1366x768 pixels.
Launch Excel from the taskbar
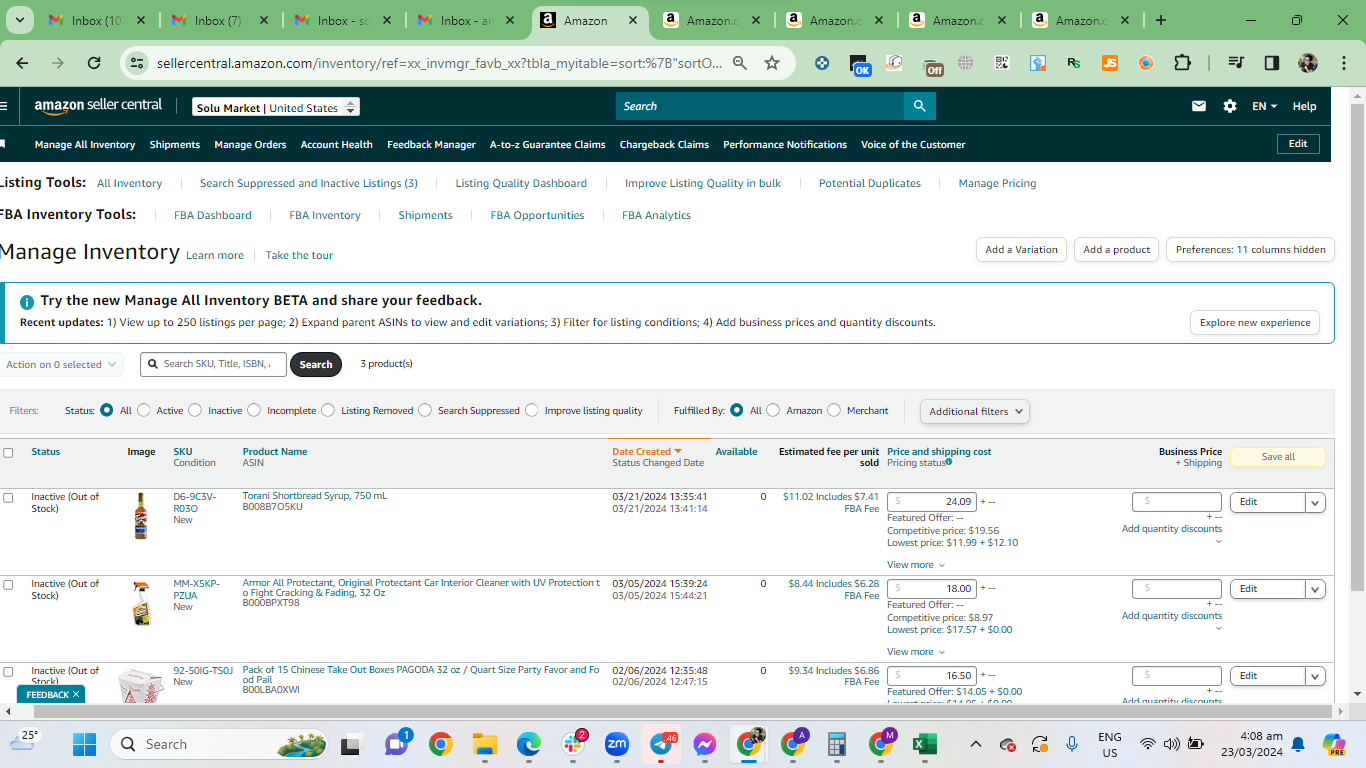tap(924, 744)
